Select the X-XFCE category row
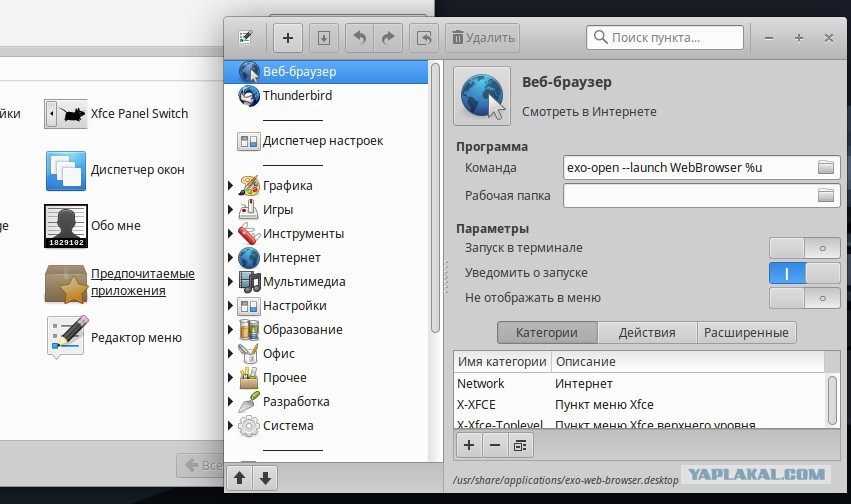 click(x=639, y=405)
